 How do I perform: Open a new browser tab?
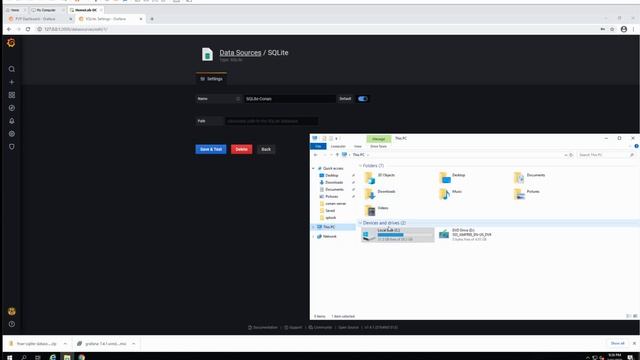pyautogui.click(x=152, y=19)
